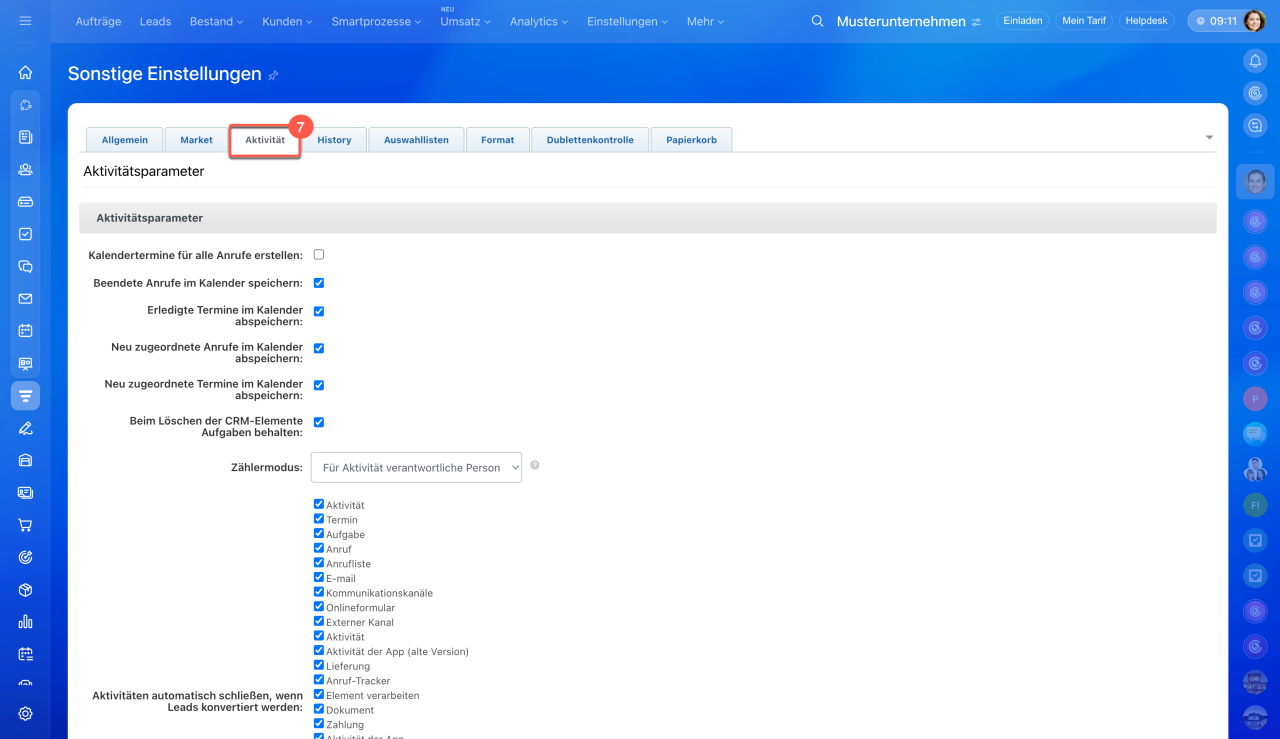The height and width of the screenshot is (739, 1280).
Task: Open the calendar icon in left sidebar
Action: [x=25, y=331]
